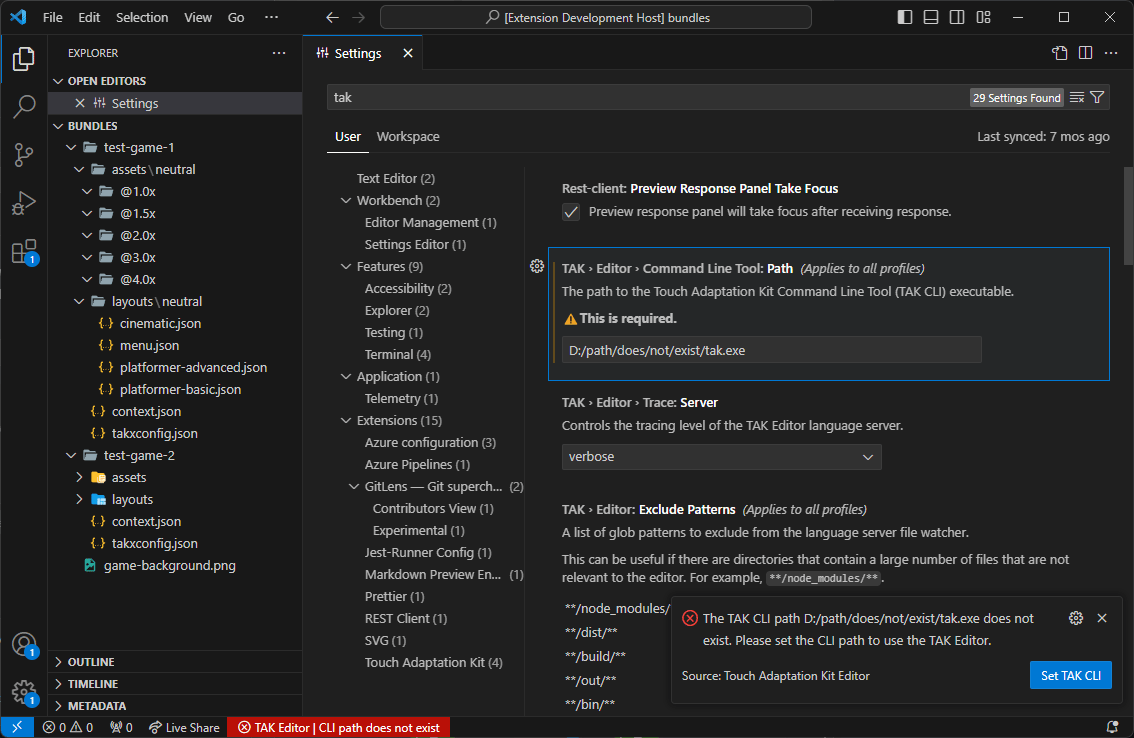This screenshot has height=738, width=1134.
Task: Toggle primary side bar layout icon
Action: [x=905, y=17]
